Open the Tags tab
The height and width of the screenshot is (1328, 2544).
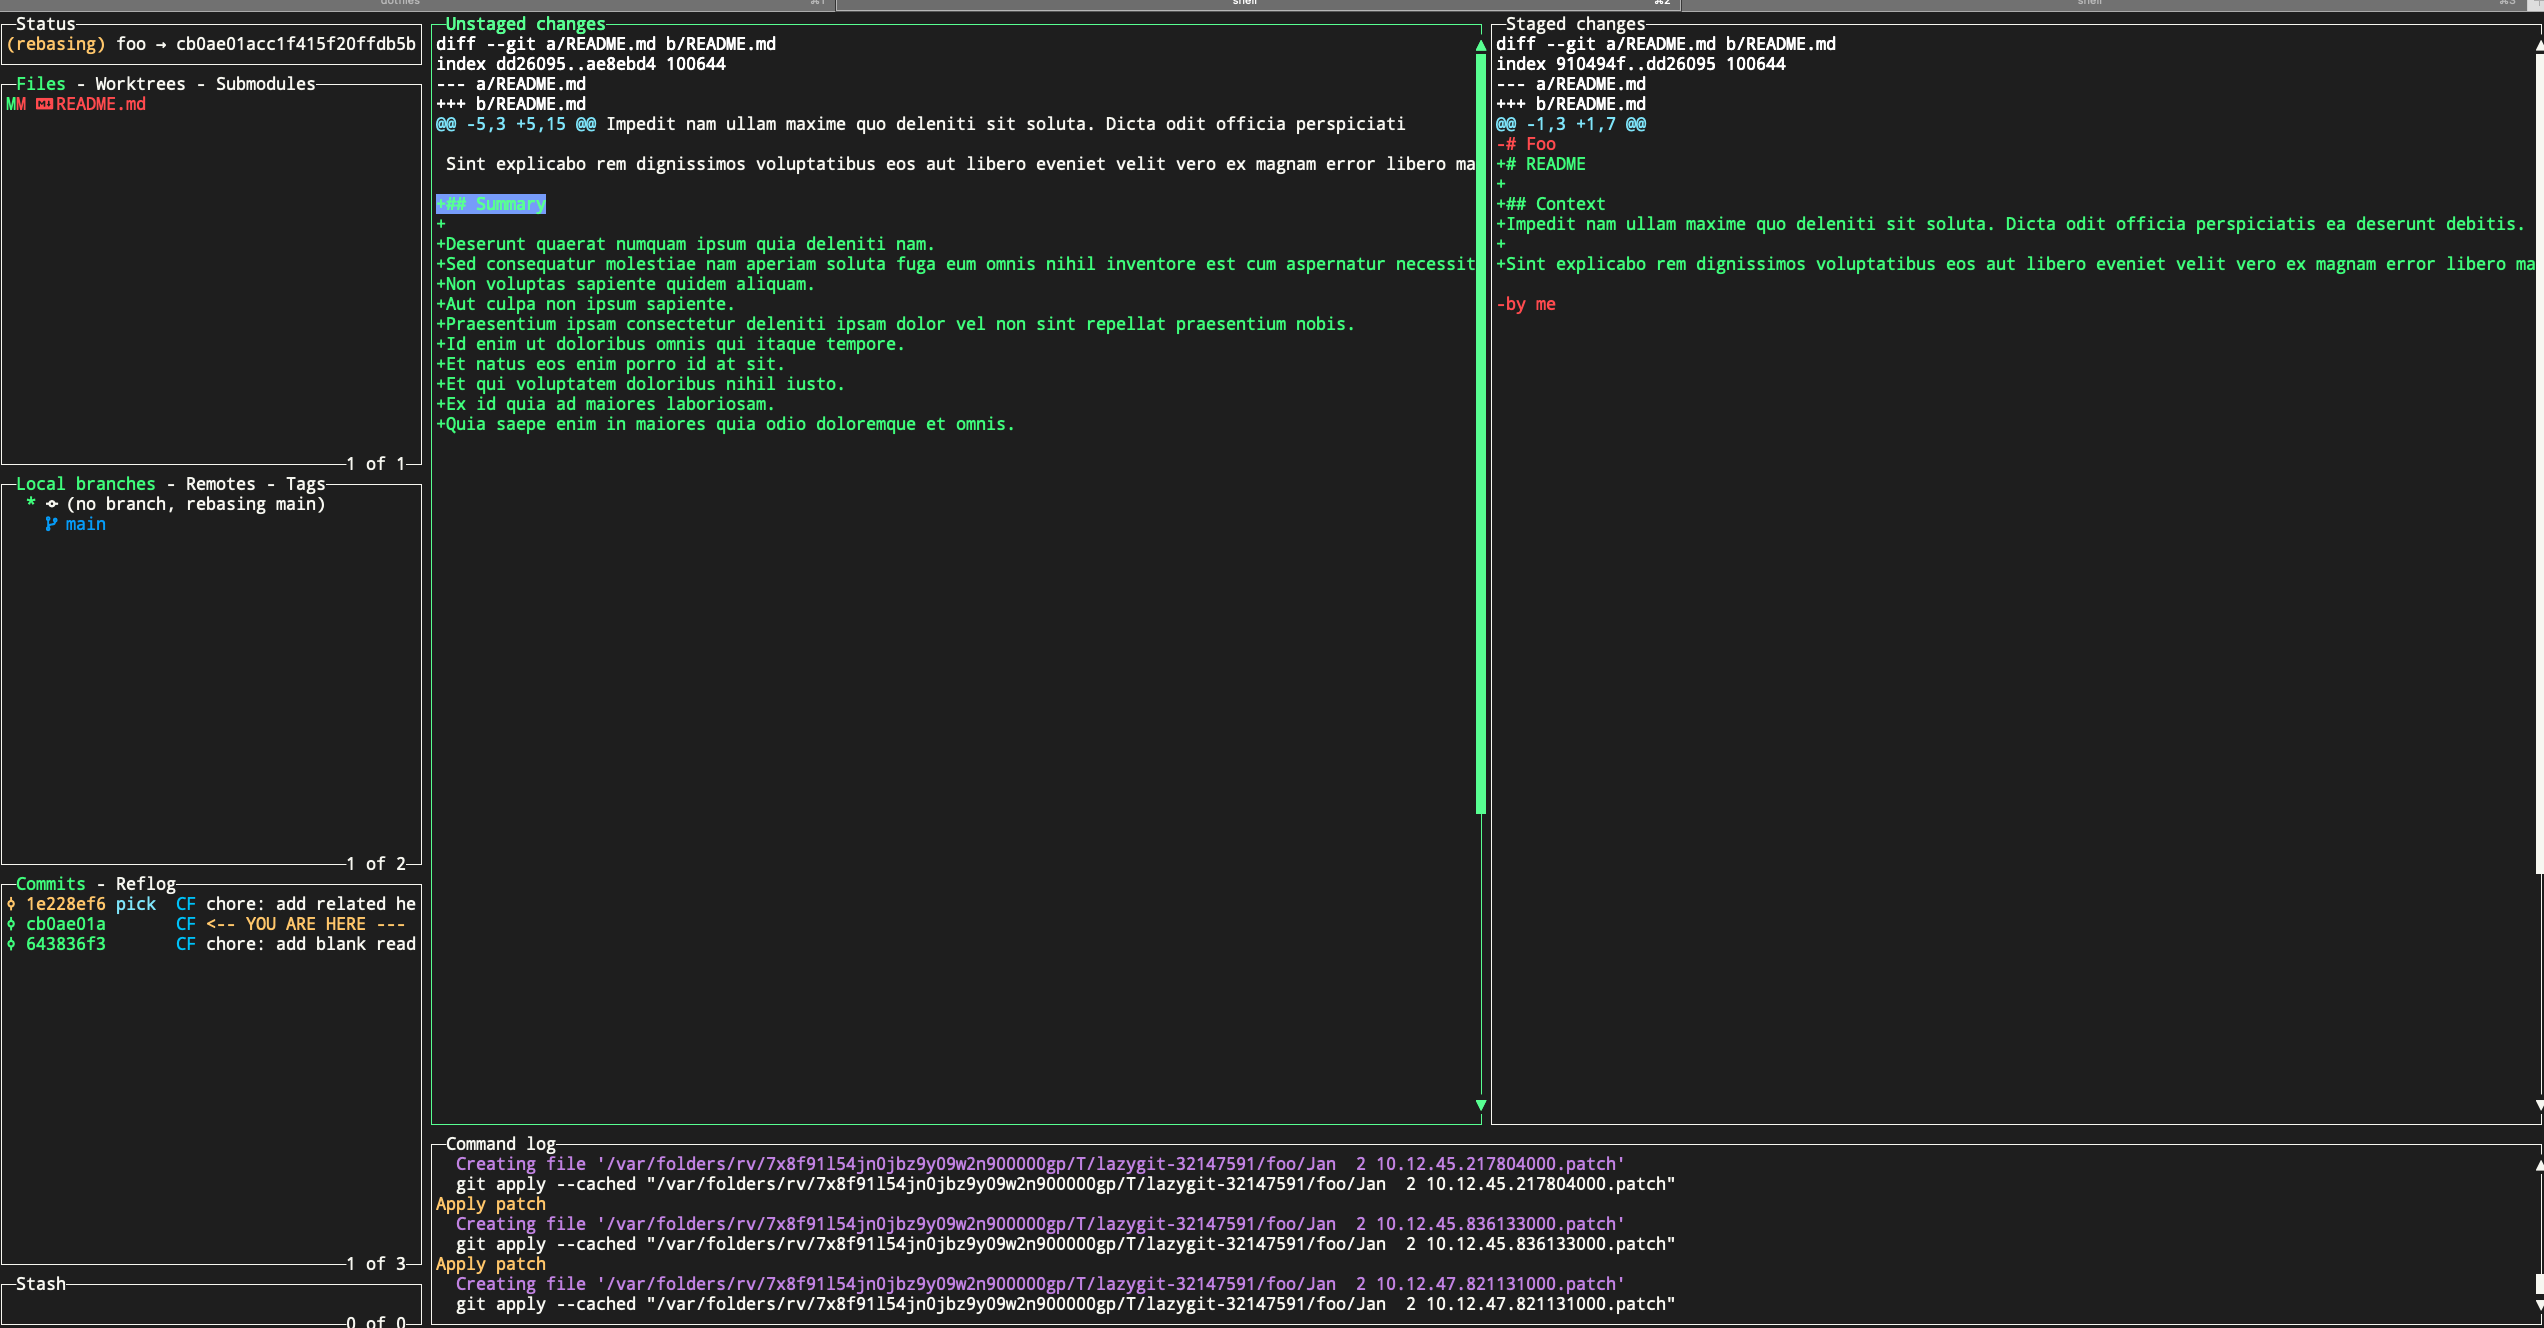click(305, 484)
